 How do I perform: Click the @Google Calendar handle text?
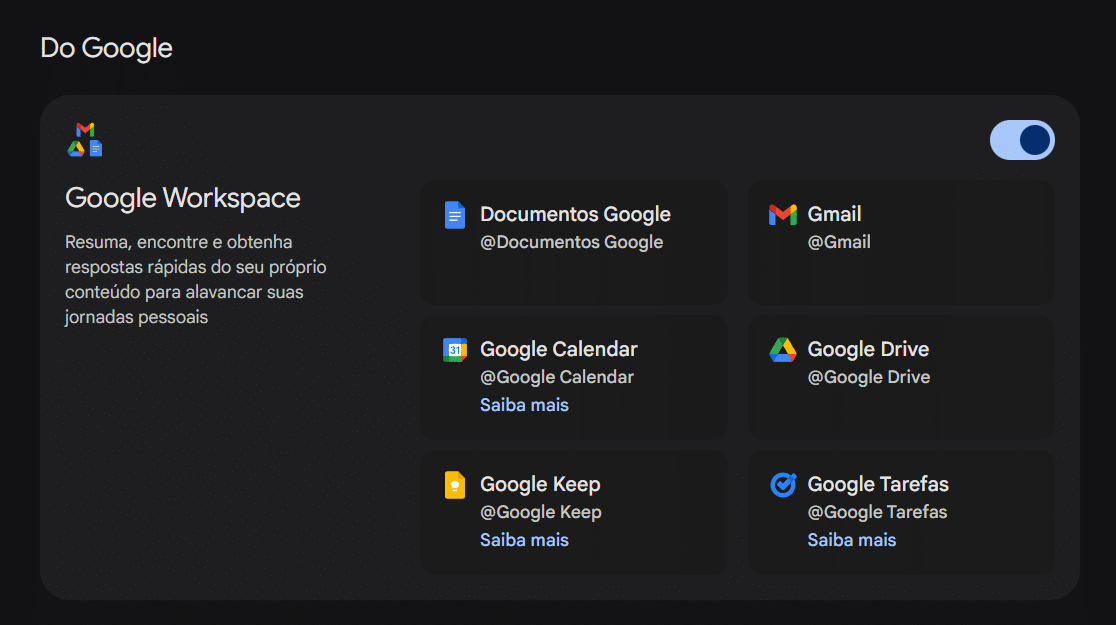557,377
